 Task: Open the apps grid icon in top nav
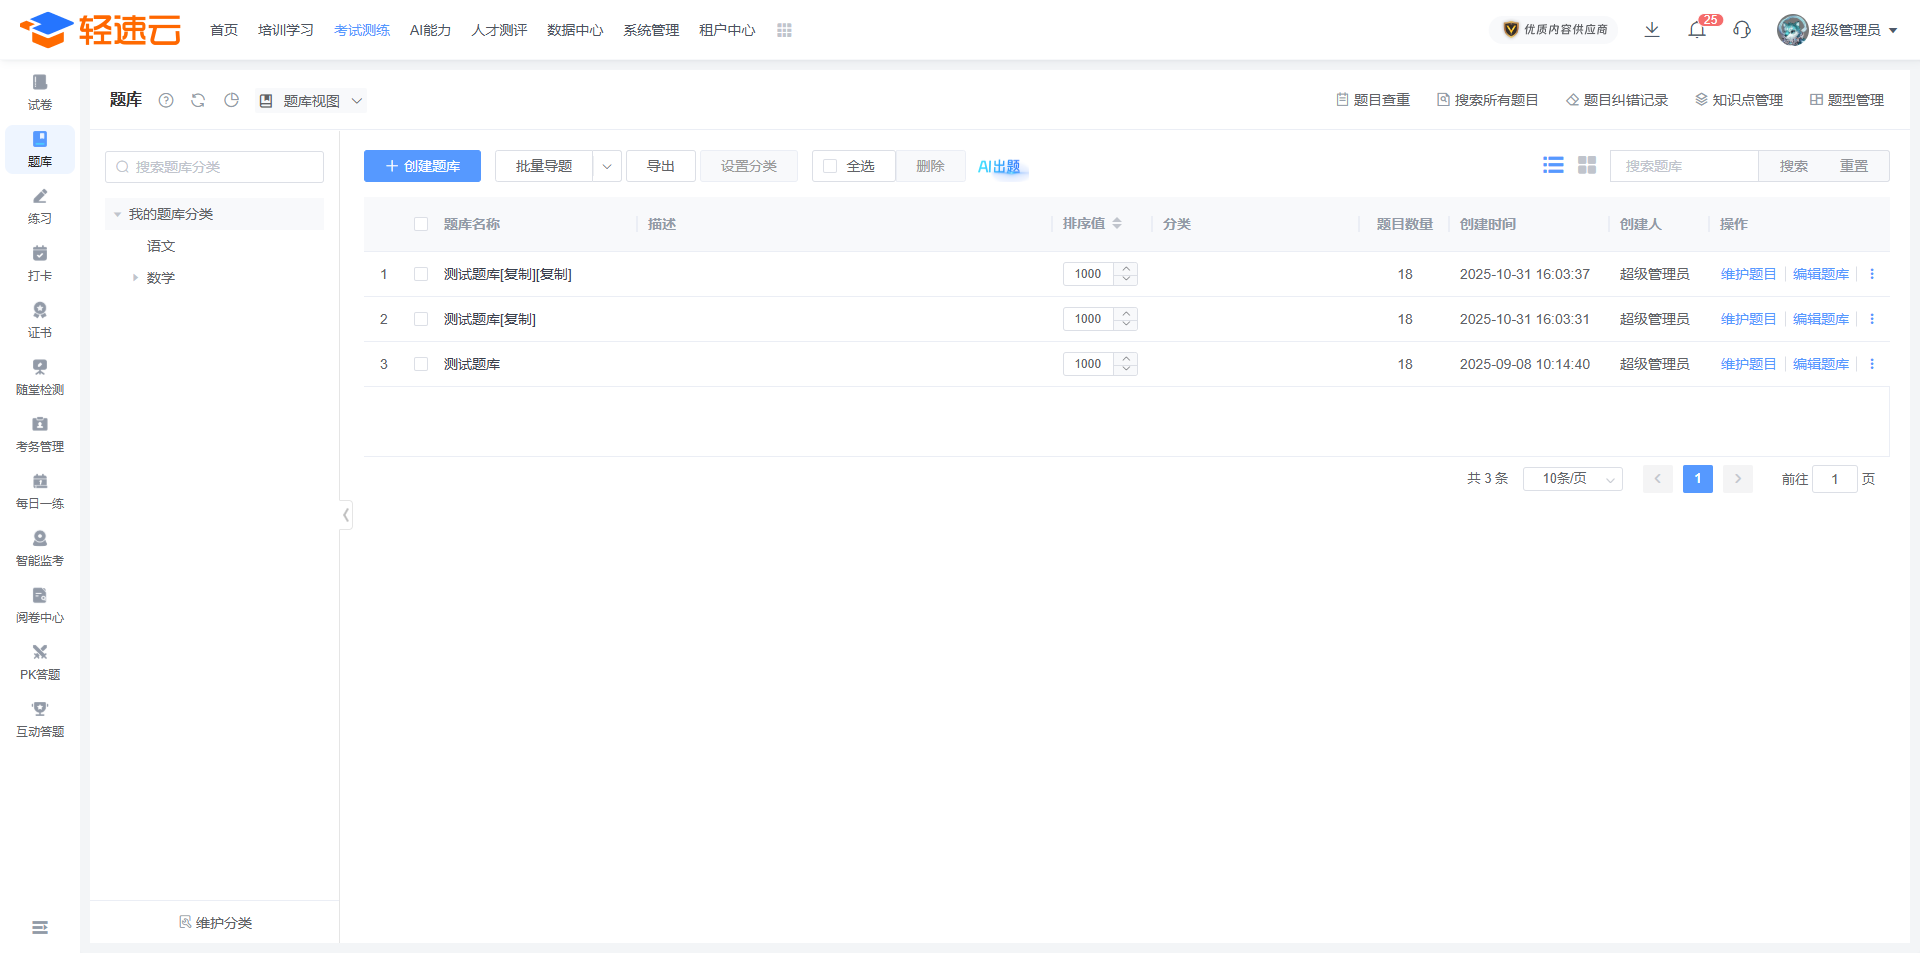pos(784,30)
